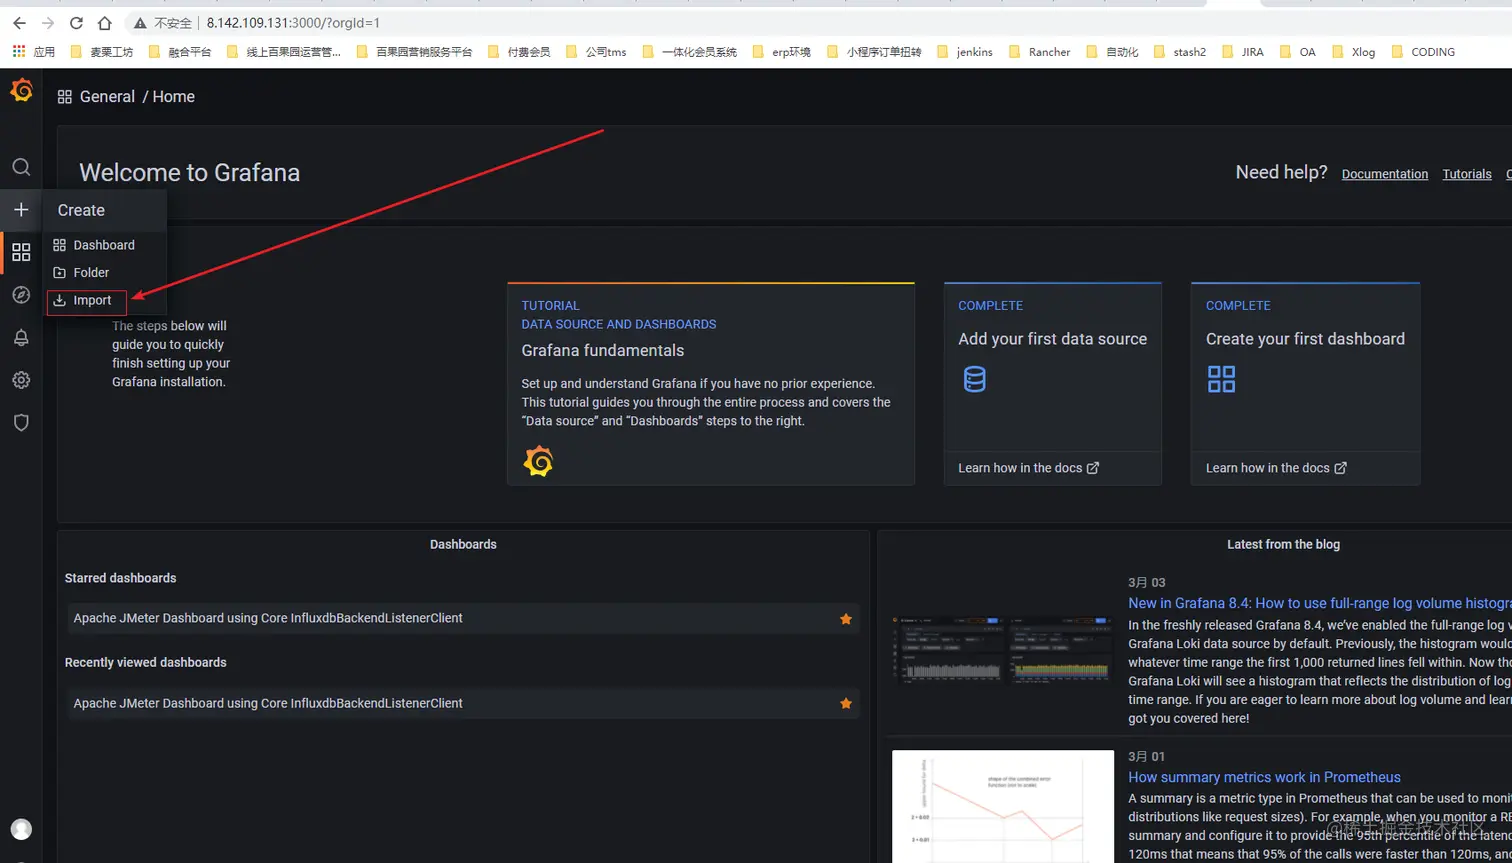This screenshot has width=1512, height=863.
Task: Open the Configuration gear icon
Action: point(21,379)
